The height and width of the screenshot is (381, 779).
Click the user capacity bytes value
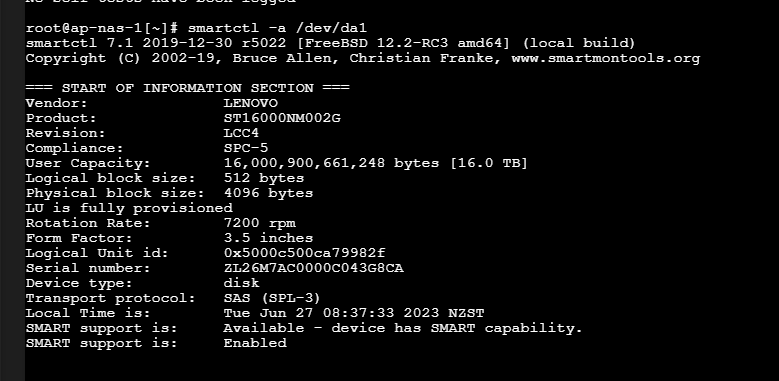coord(331,163)
